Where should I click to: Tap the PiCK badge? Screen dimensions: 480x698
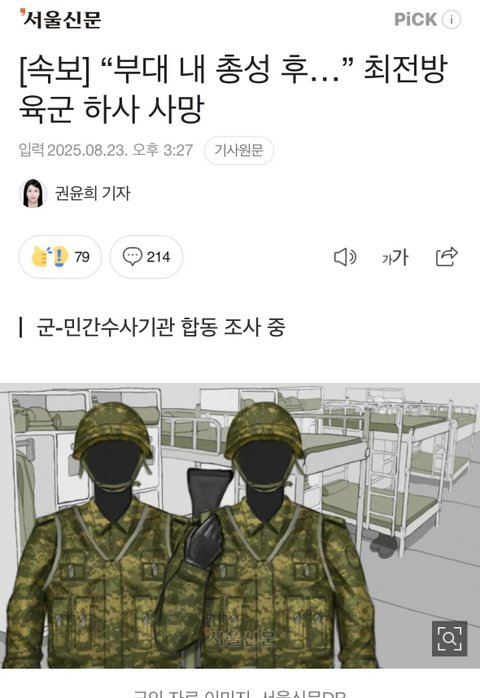pyautogui.click(x=415, y=20)
